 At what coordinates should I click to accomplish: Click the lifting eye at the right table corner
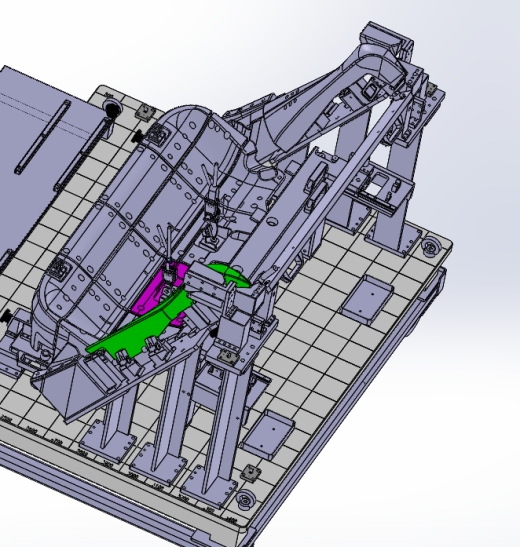(431, 247)
